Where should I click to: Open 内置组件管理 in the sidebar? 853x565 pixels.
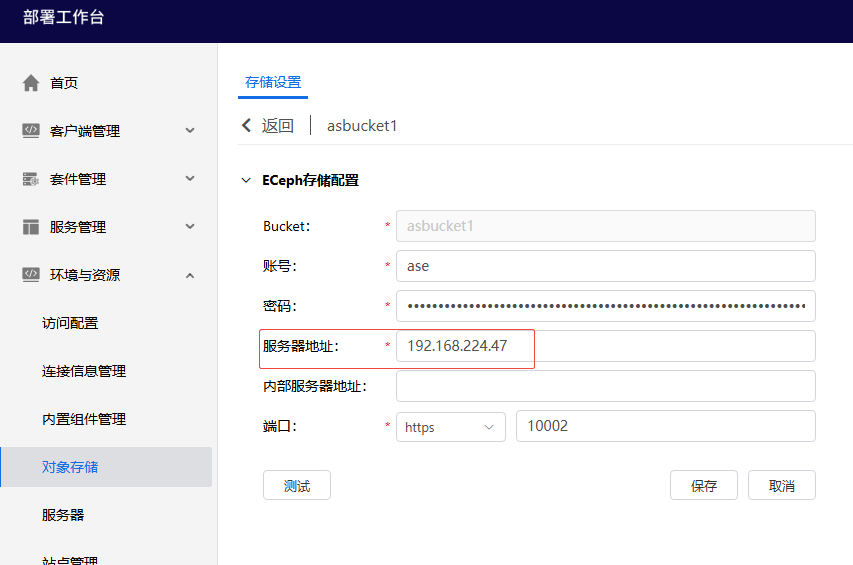[x=84, y=419]
